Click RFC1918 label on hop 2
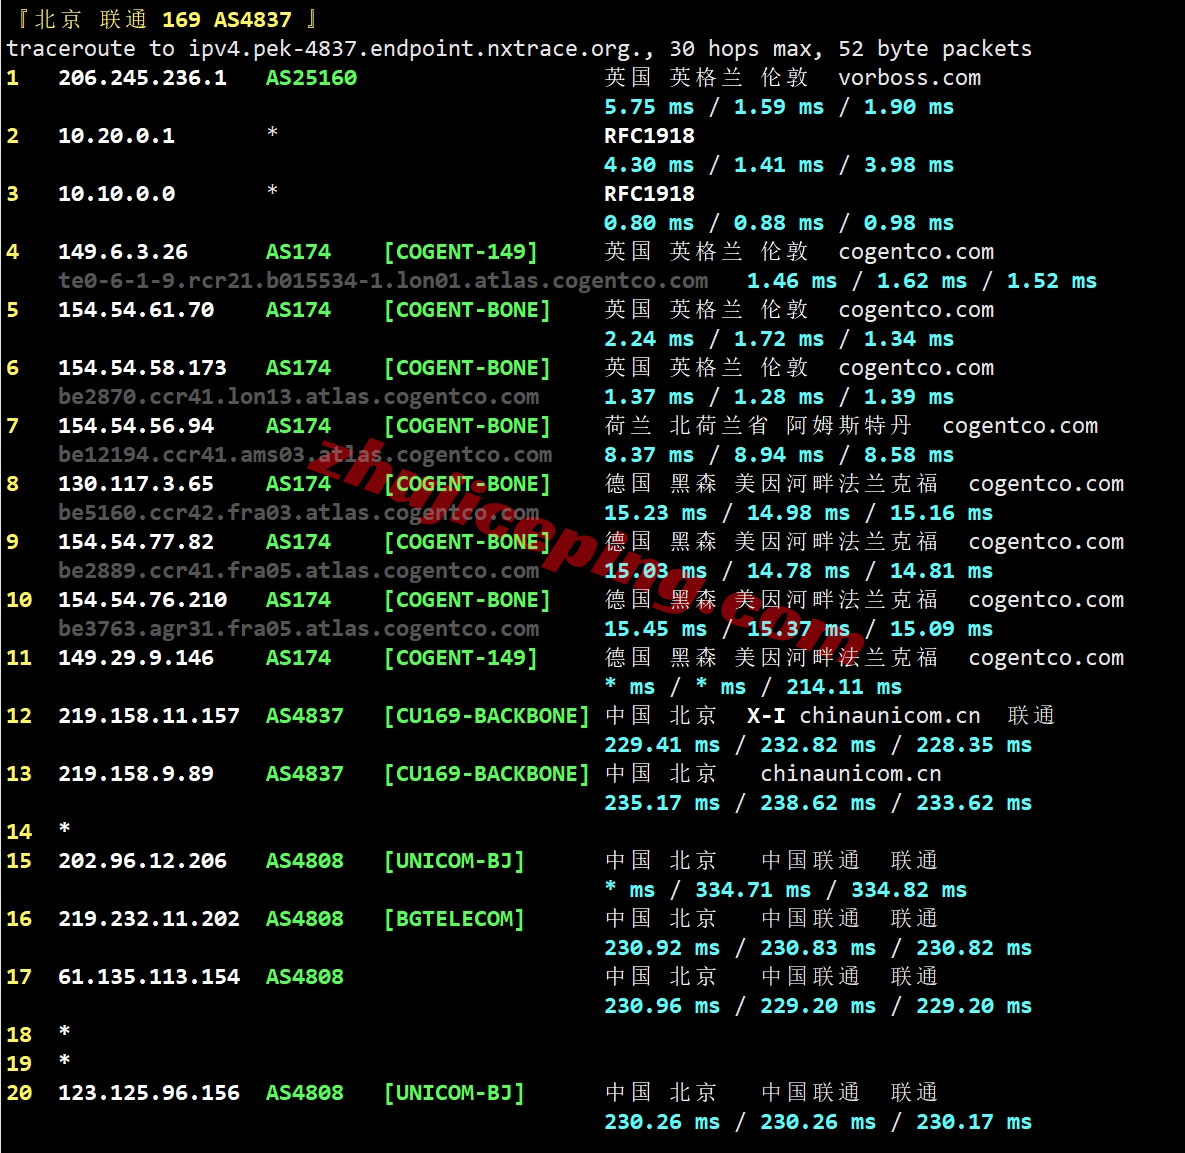1185x1153 pixels. 649,136
